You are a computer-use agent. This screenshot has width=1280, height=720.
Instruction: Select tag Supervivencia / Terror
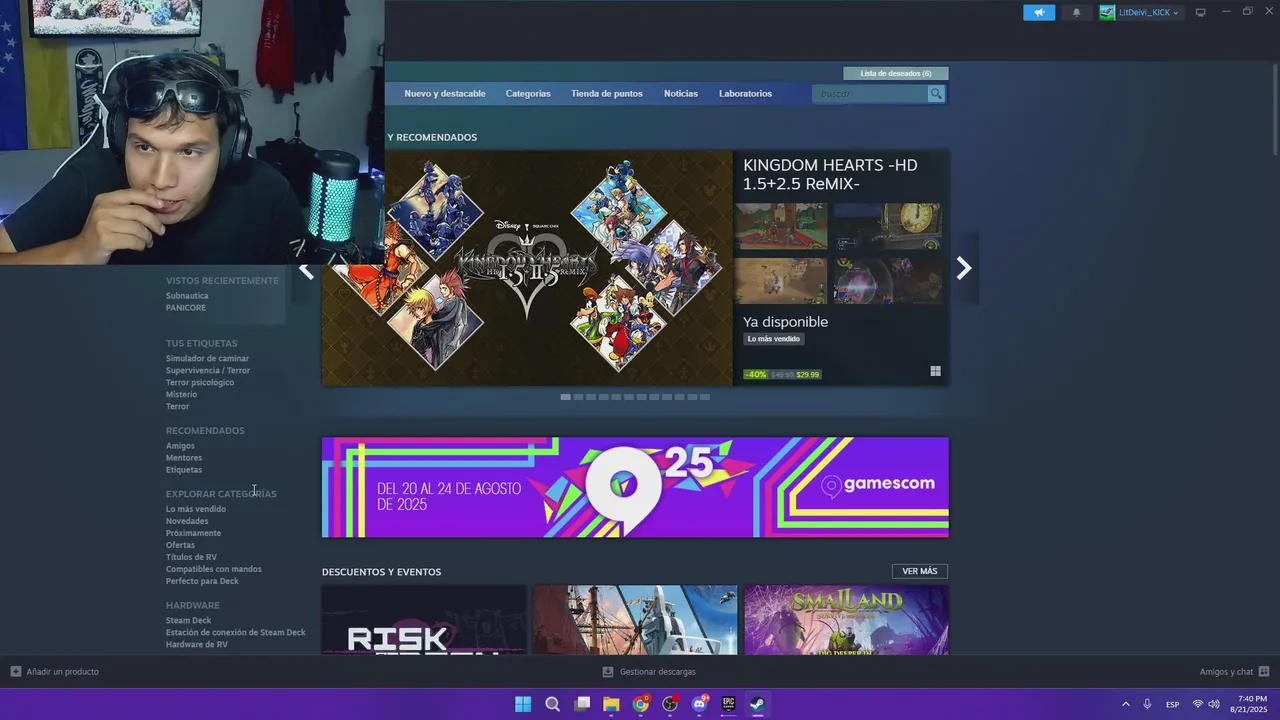click(208, 370)
